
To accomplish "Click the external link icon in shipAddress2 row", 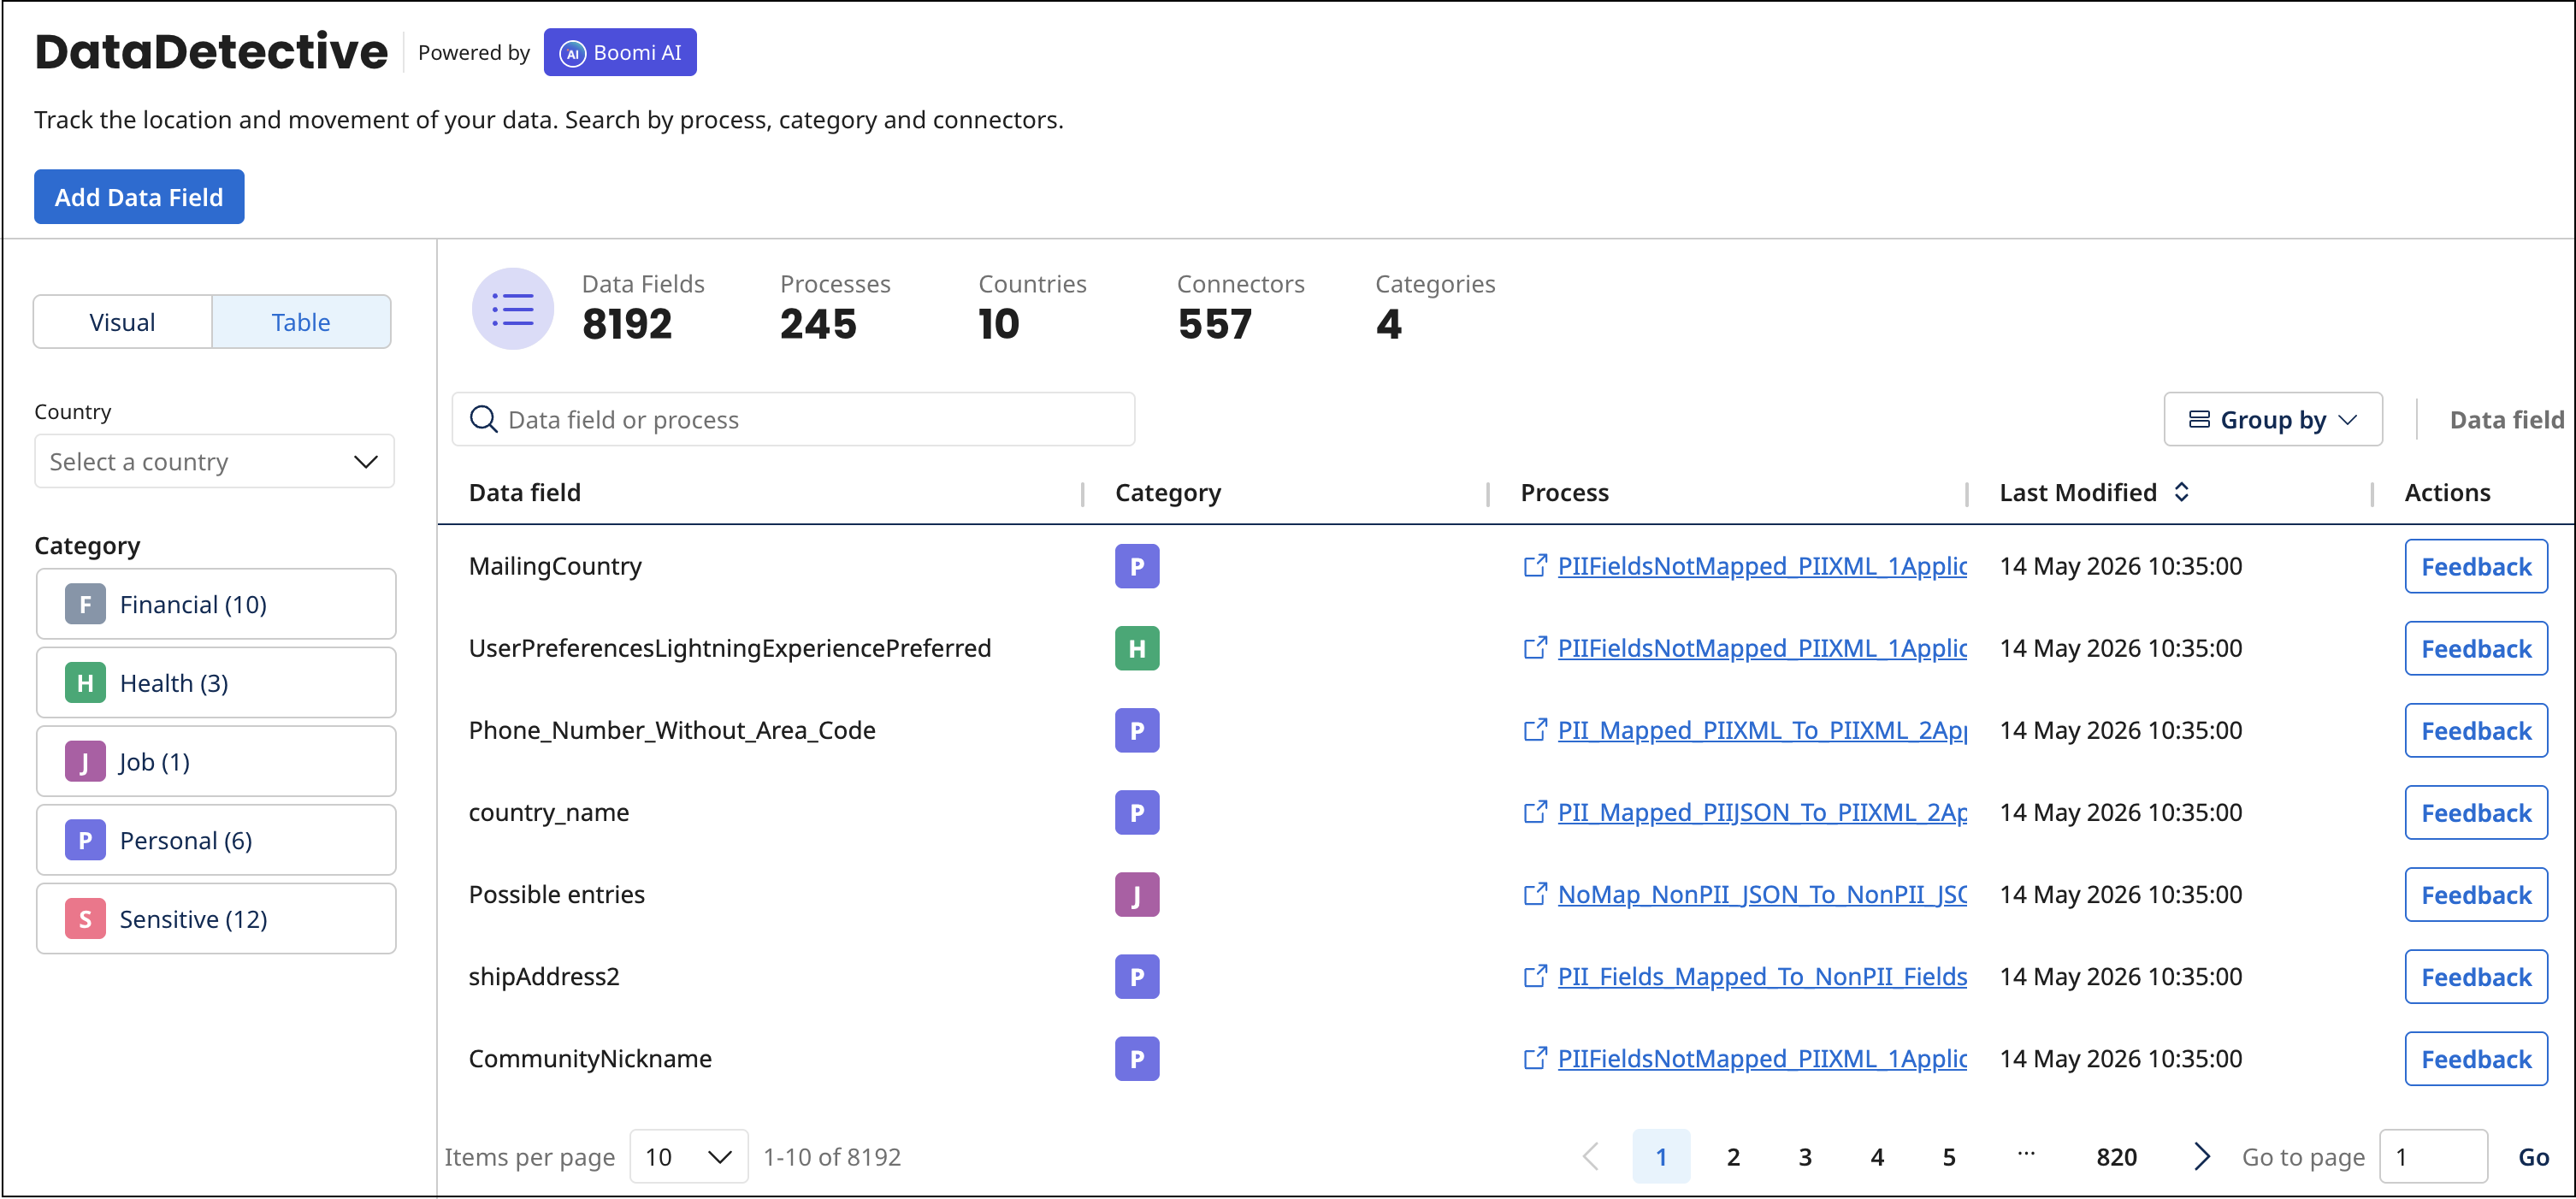I will tap(1534, 976).
